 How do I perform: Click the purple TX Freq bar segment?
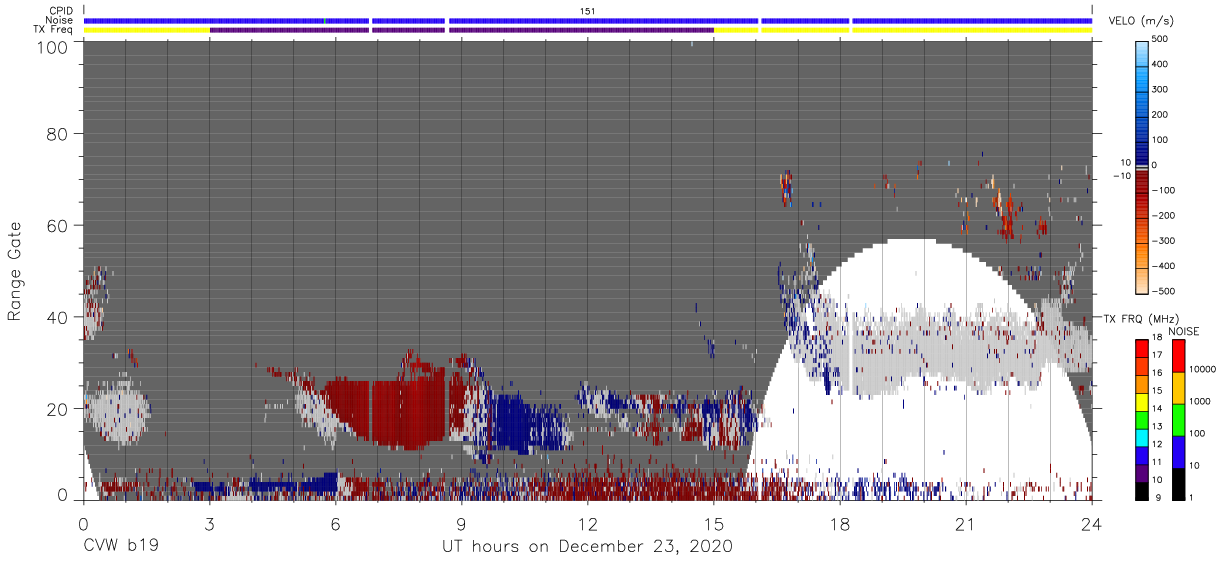tap(461, 30)
